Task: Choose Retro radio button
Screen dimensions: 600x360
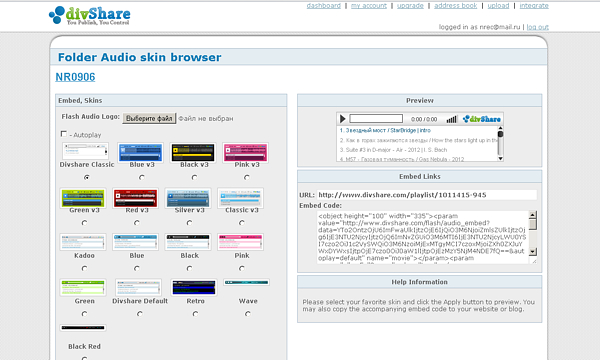Action: point(196,314)
